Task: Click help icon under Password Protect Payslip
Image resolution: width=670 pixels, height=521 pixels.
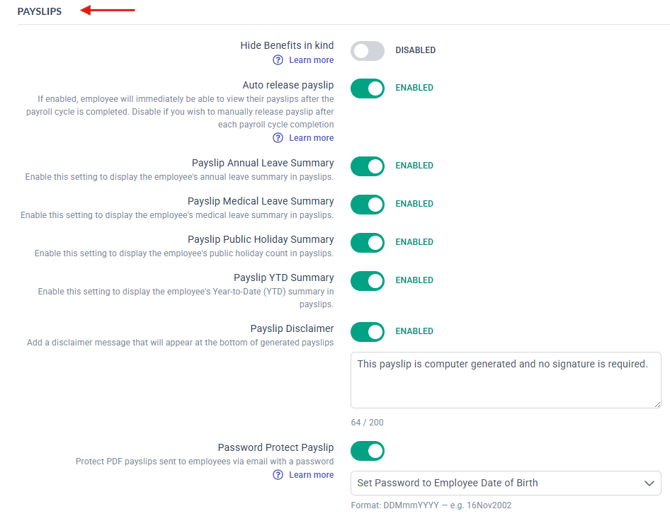Action: tap(278, 474)
